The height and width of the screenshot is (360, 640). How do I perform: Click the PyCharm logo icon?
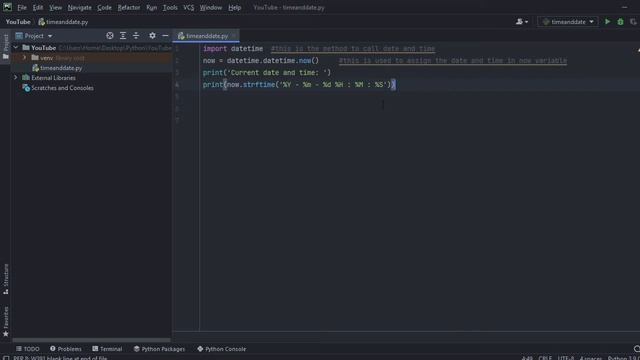point(7,7)
